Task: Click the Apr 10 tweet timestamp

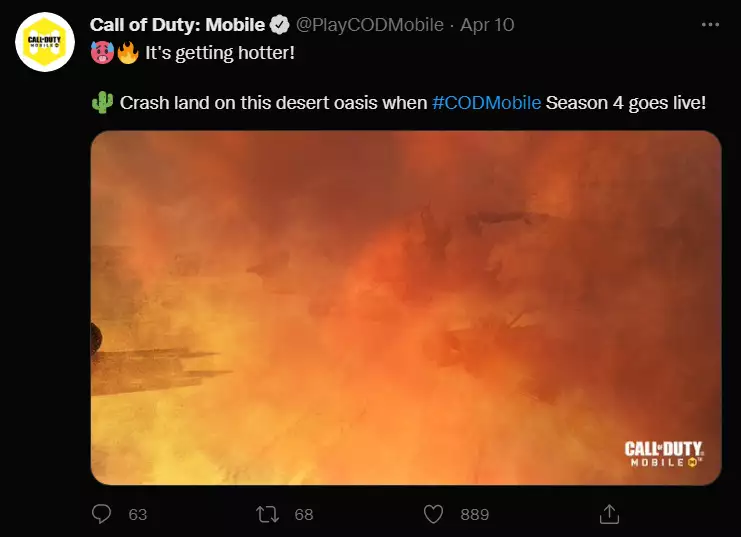Action: pos(487,24)
